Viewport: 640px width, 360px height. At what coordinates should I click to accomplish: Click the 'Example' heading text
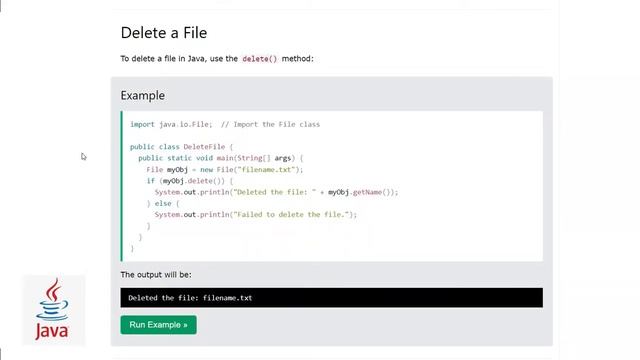point(143,96)
